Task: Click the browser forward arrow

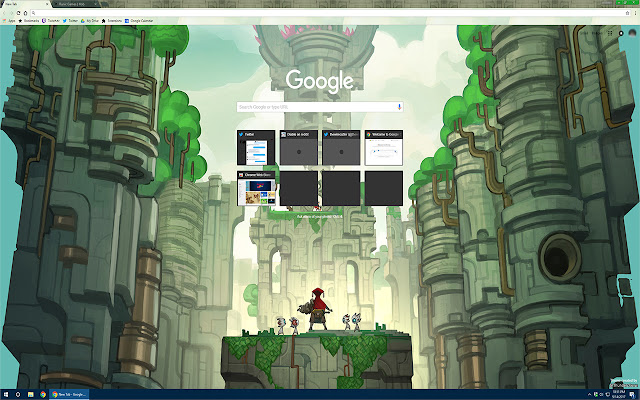Action: pos(11,13)
